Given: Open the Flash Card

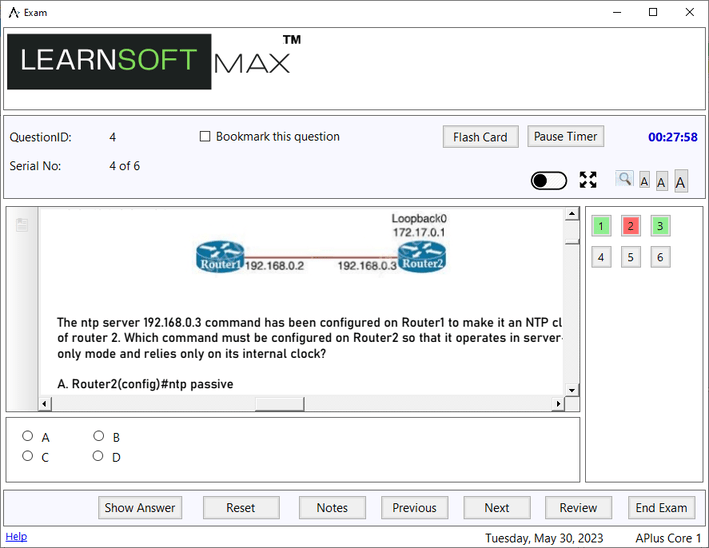Looking at the screenshot, I should point(480,137).
